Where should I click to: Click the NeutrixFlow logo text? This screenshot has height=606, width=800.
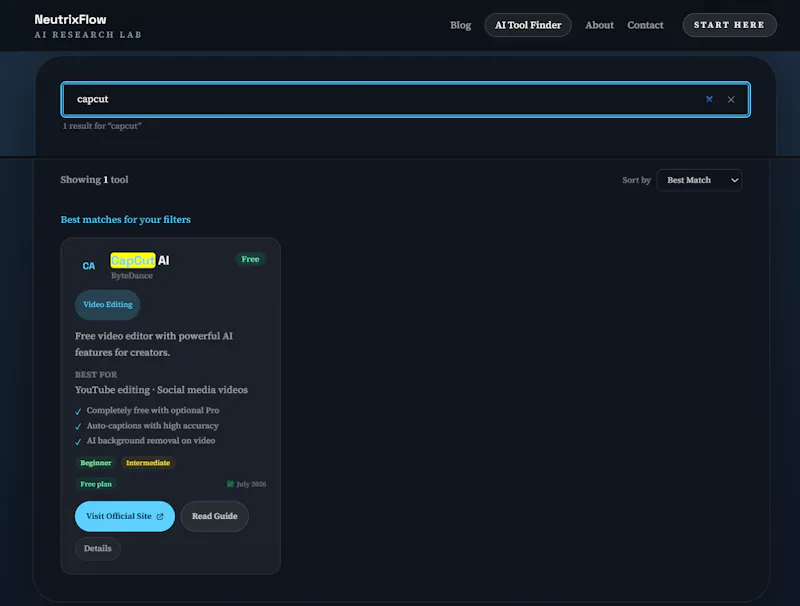tap(70, 19)
